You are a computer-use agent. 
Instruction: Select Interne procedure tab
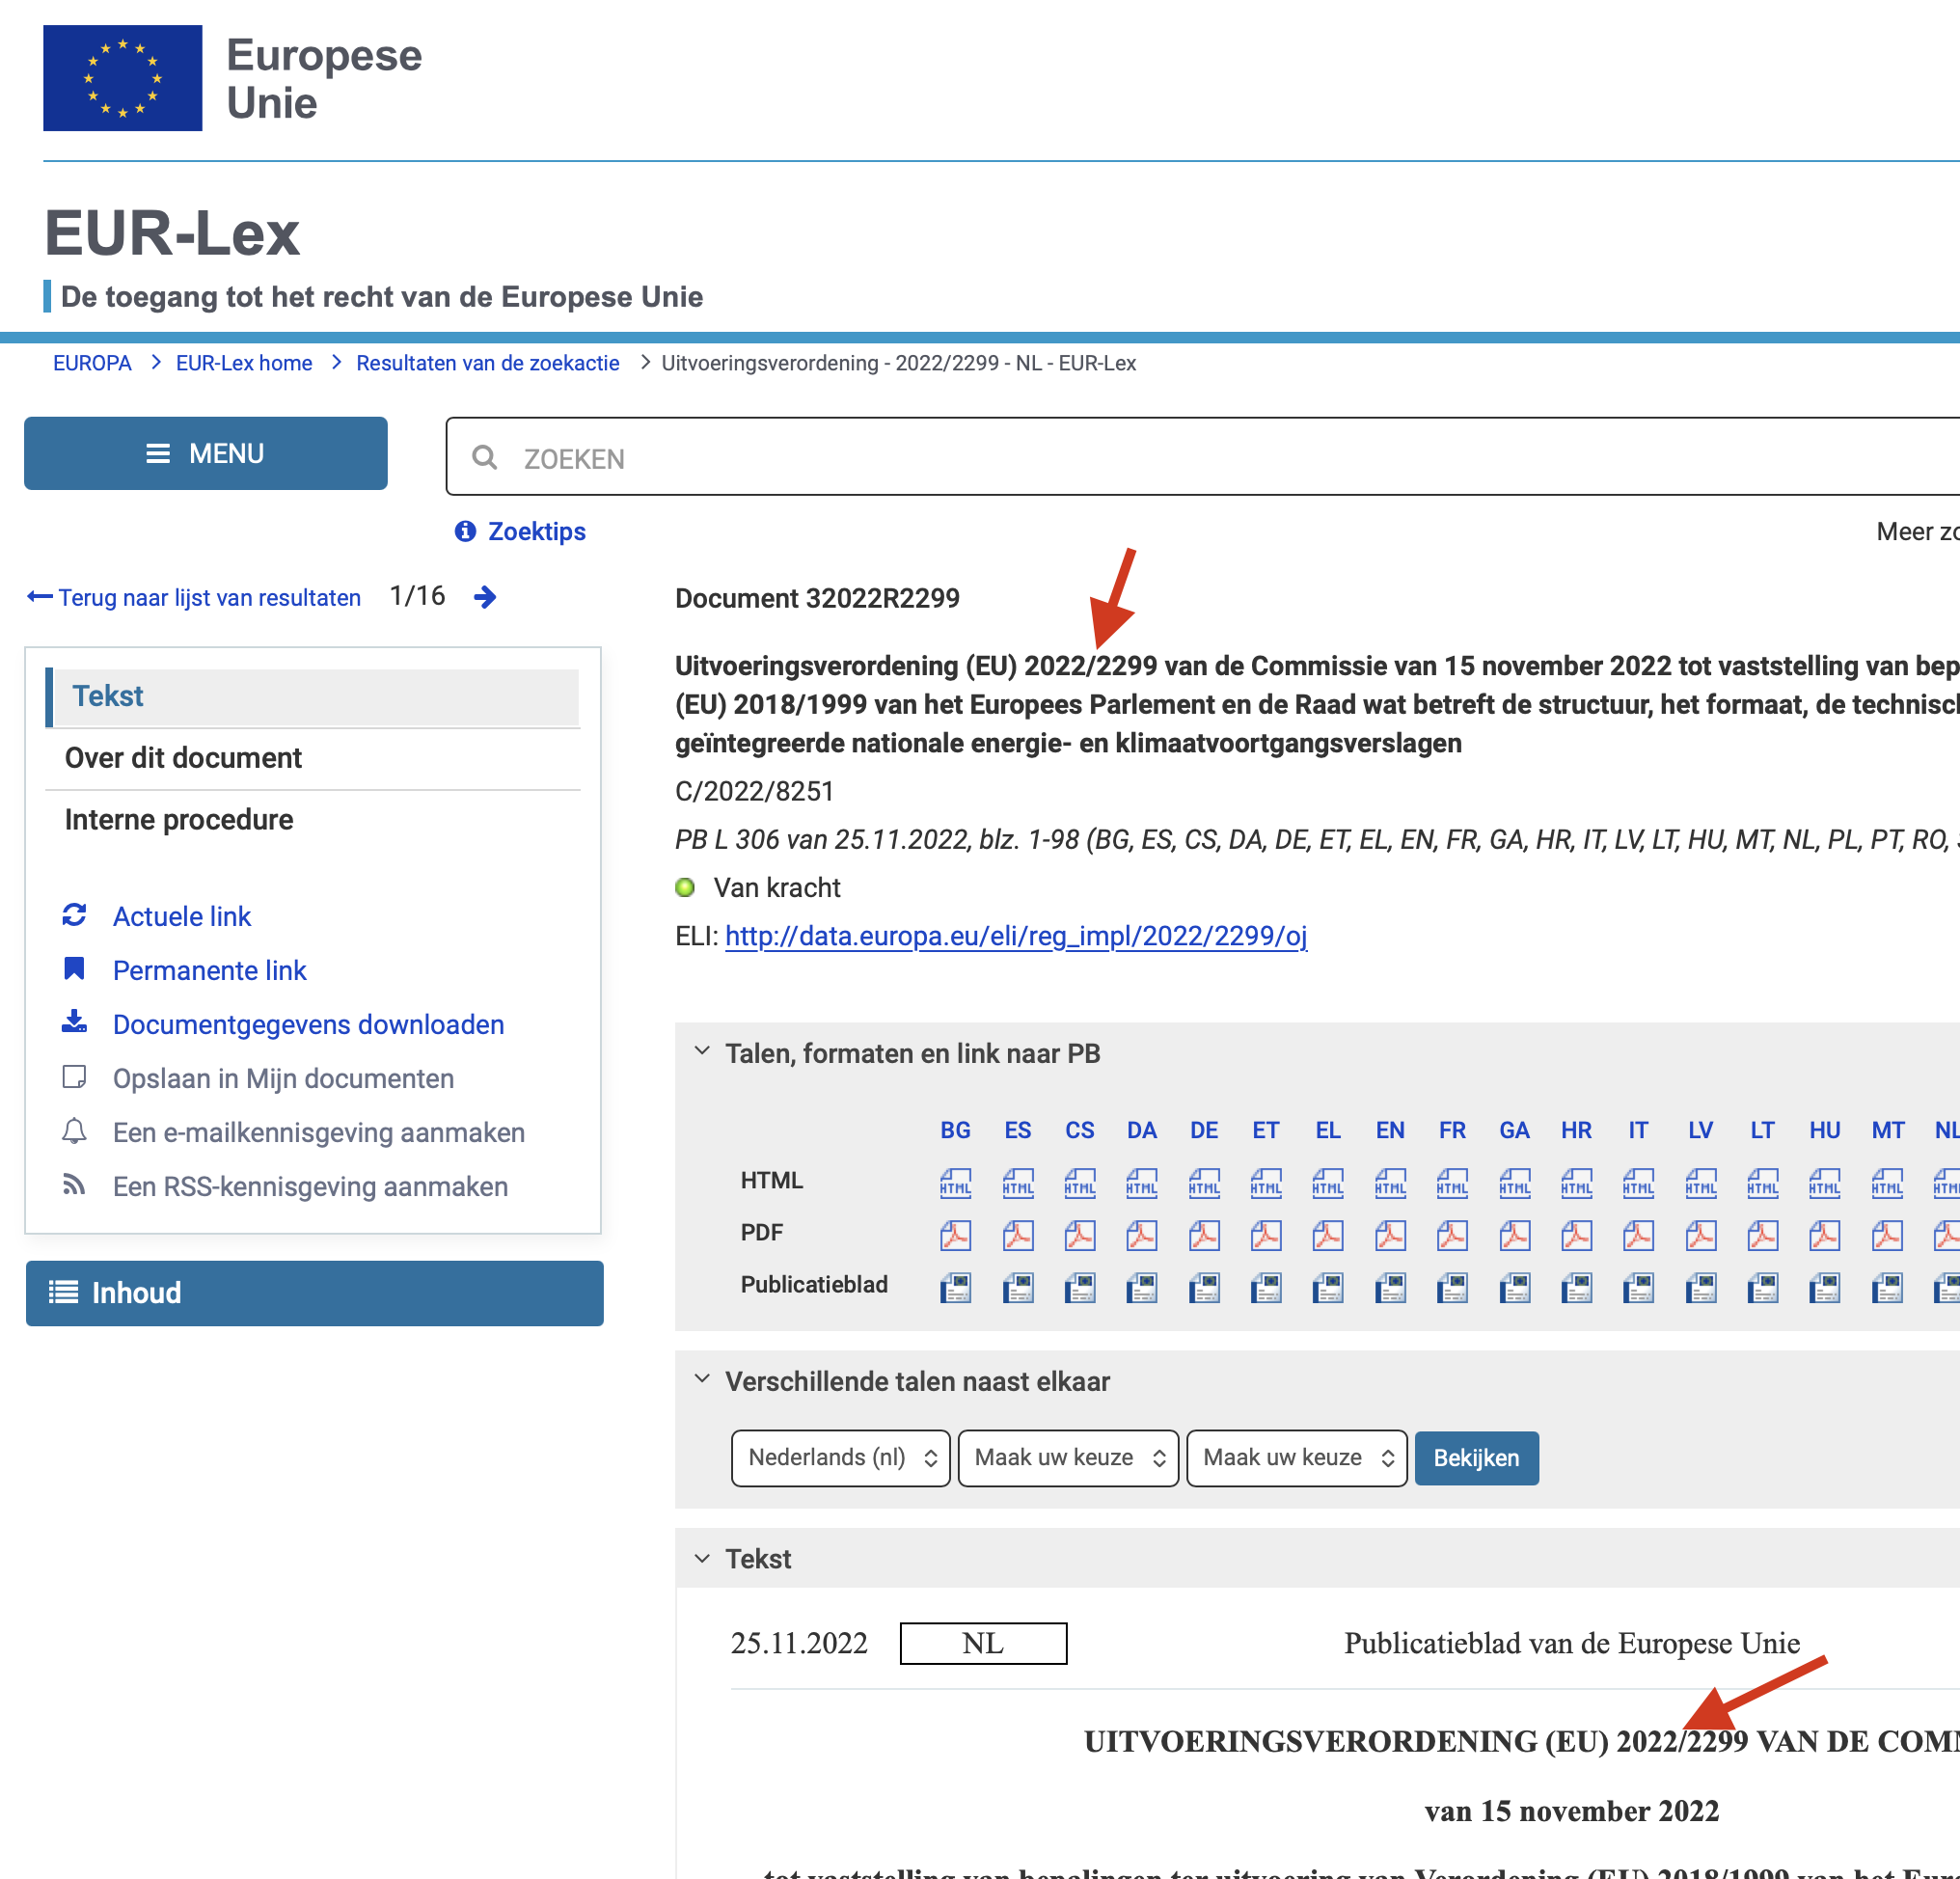[x=312, y=820]
